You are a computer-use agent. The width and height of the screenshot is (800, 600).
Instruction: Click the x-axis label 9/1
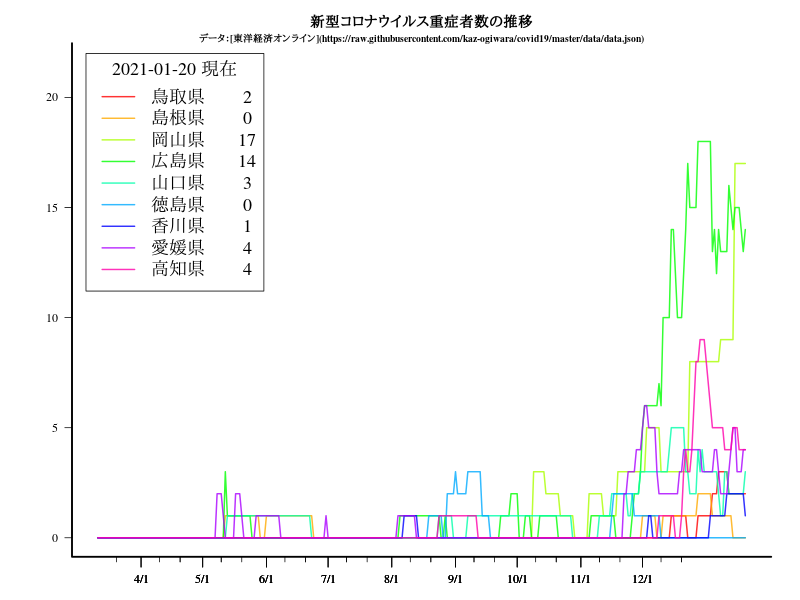(455, 579)
